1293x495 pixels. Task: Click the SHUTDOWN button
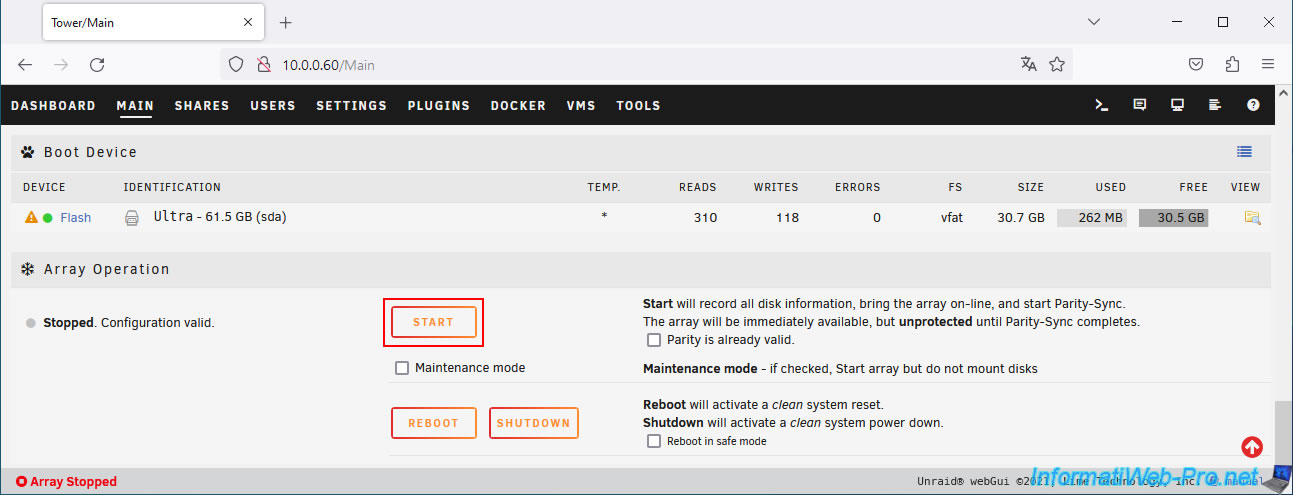click(x=533, y=423)
